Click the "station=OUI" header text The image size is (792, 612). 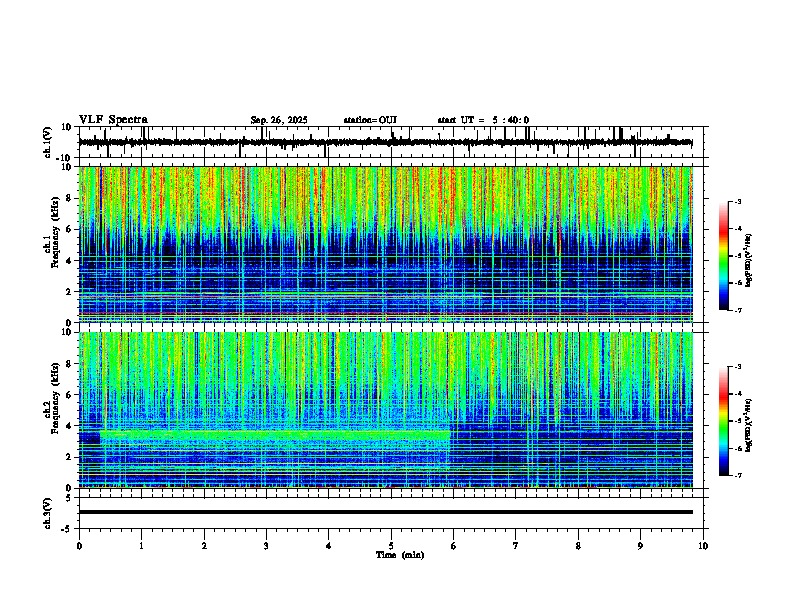[x=370, y=120]
